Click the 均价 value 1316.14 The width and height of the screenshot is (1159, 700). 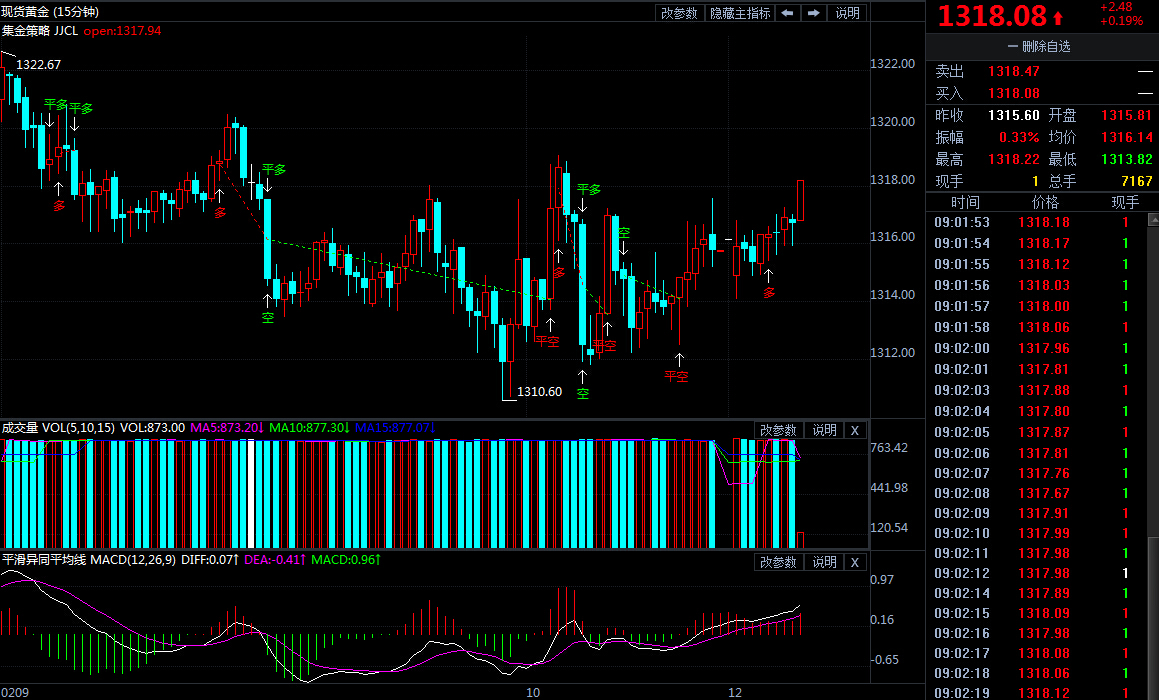[1126, 137]
